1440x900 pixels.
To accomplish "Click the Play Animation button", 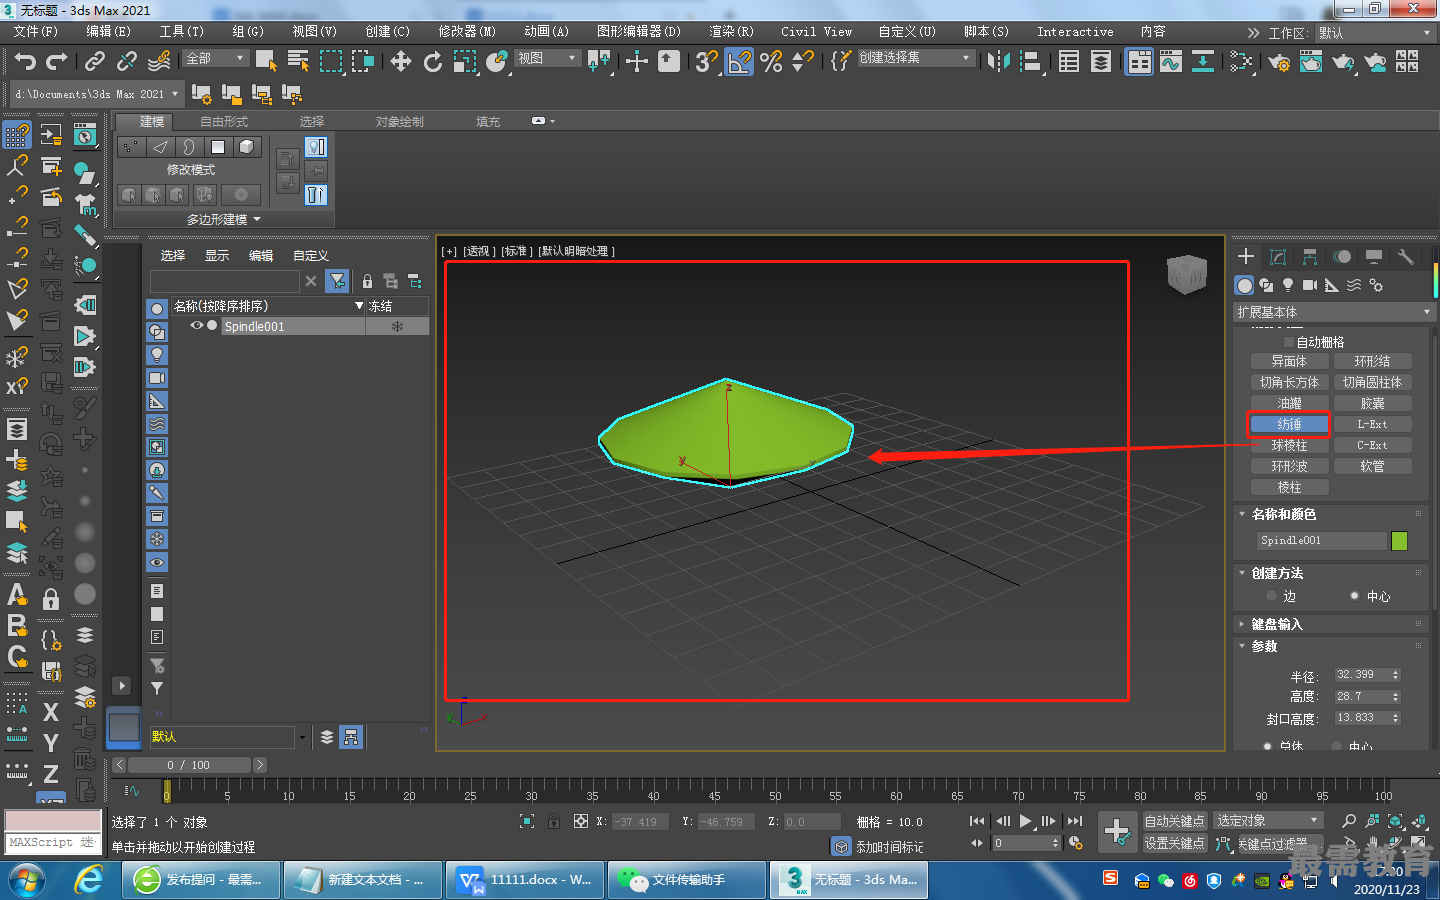I will coord(1025,821).
